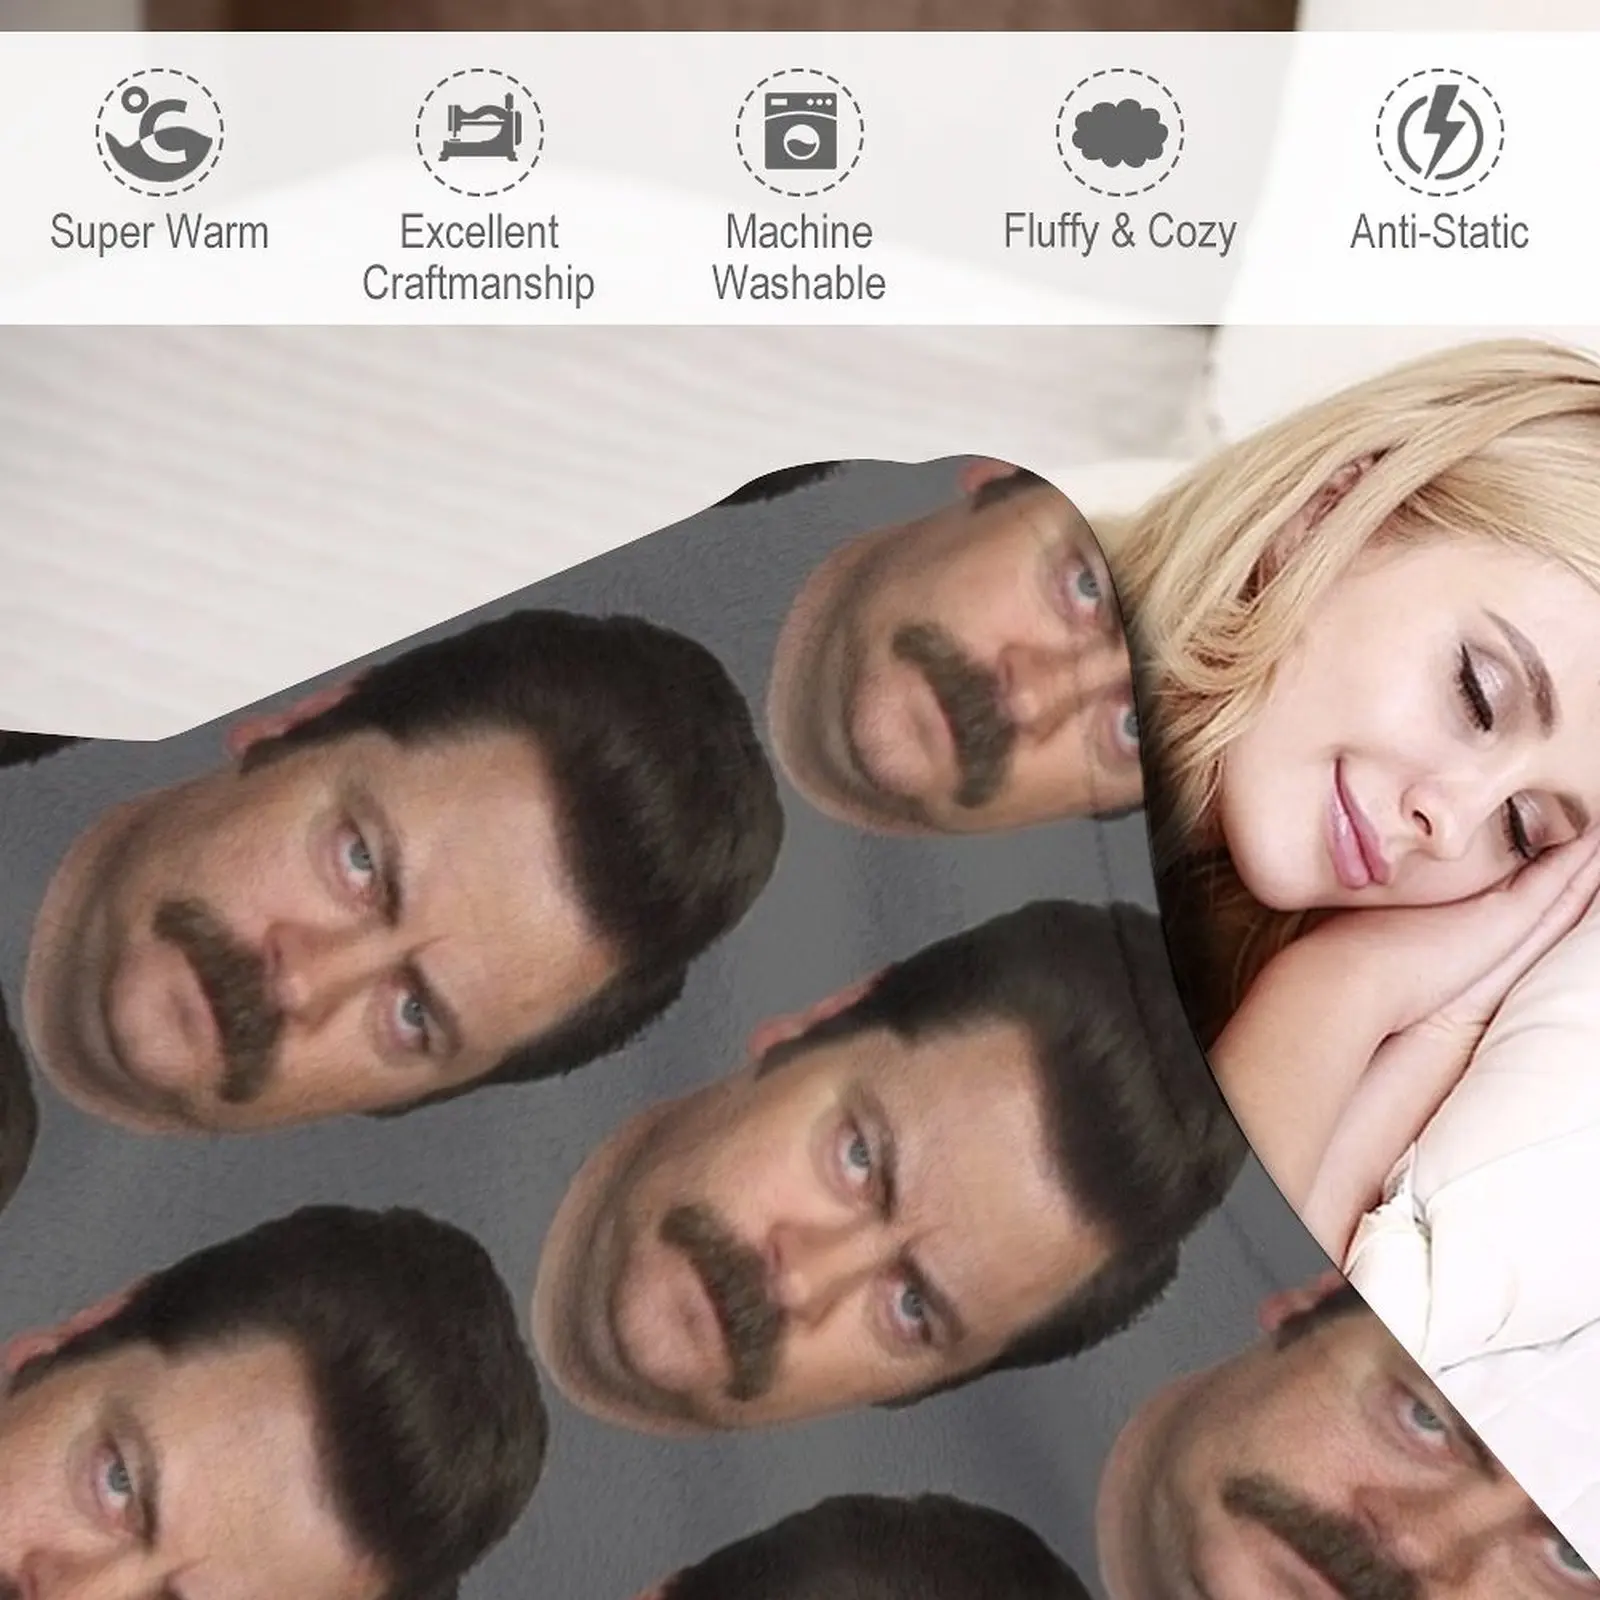Click the Super Warm fish icon
This screenshot has width=1600, height=1600.
(x=160, y=131)
